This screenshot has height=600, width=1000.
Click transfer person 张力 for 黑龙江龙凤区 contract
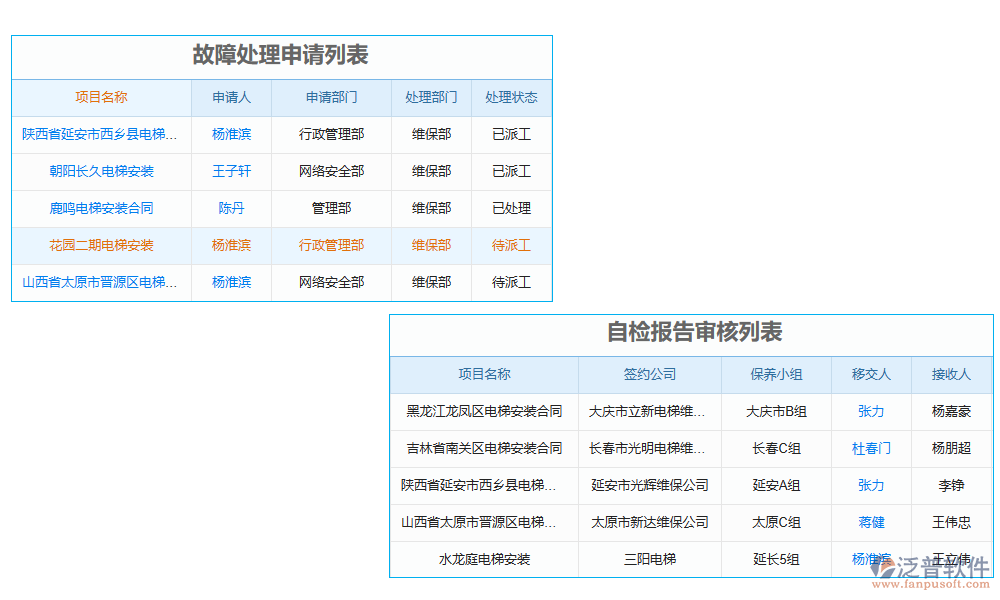coord(870,411)
